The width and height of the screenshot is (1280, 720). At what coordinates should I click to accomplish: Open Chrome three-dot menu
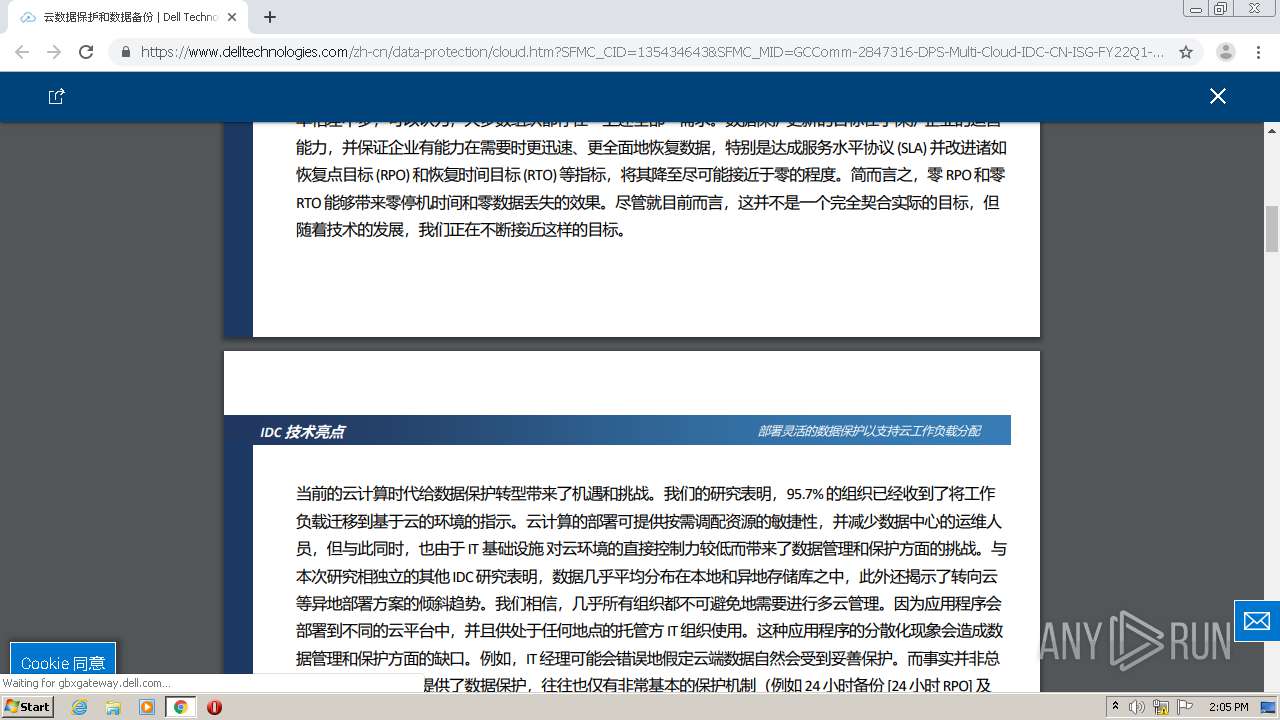1259,52
